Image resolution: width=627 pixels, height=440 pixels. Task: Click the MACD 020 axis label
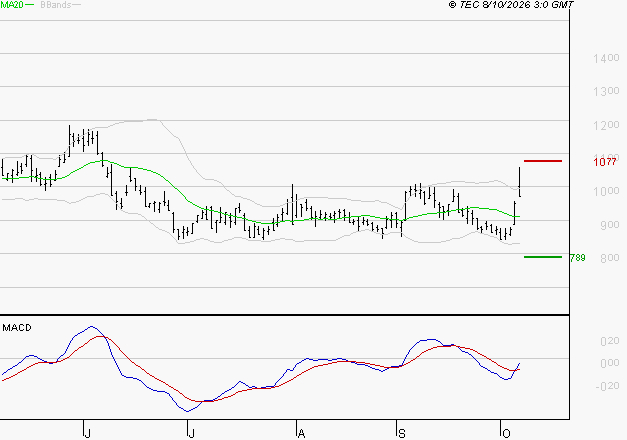click(x=610, y=341)
